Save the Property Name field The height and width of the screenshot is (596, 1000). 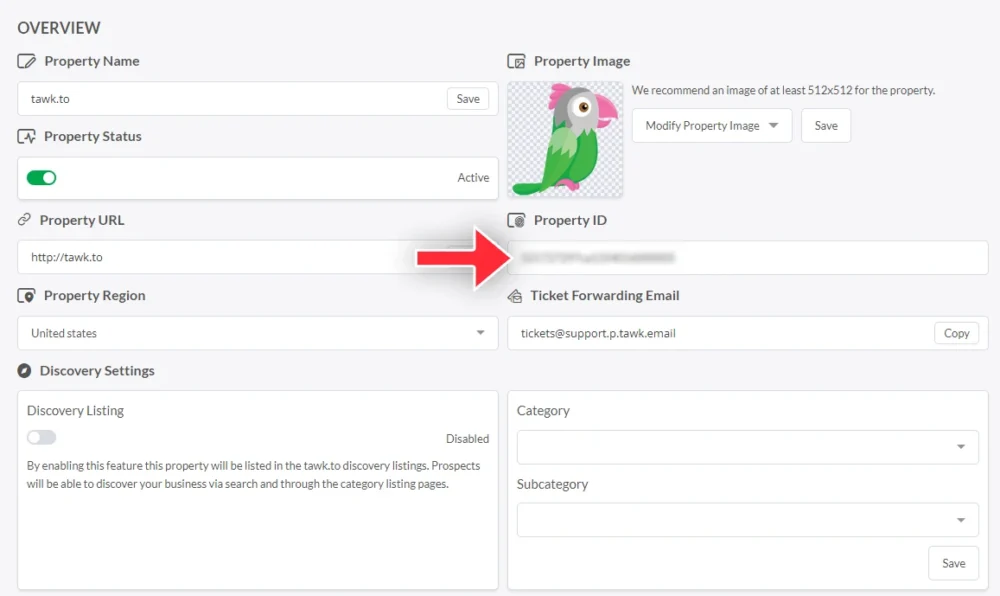[468, 99]
